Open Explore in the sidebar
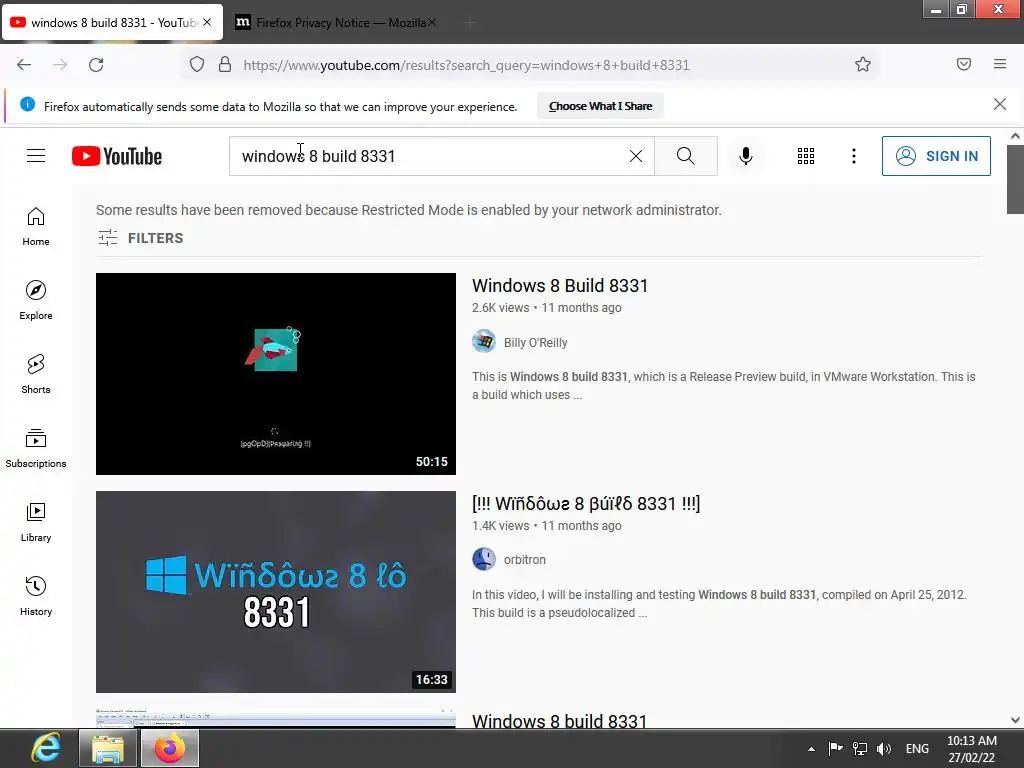Image resolution: width=1024 pixels, height=768 pixels. click(36, 300)
